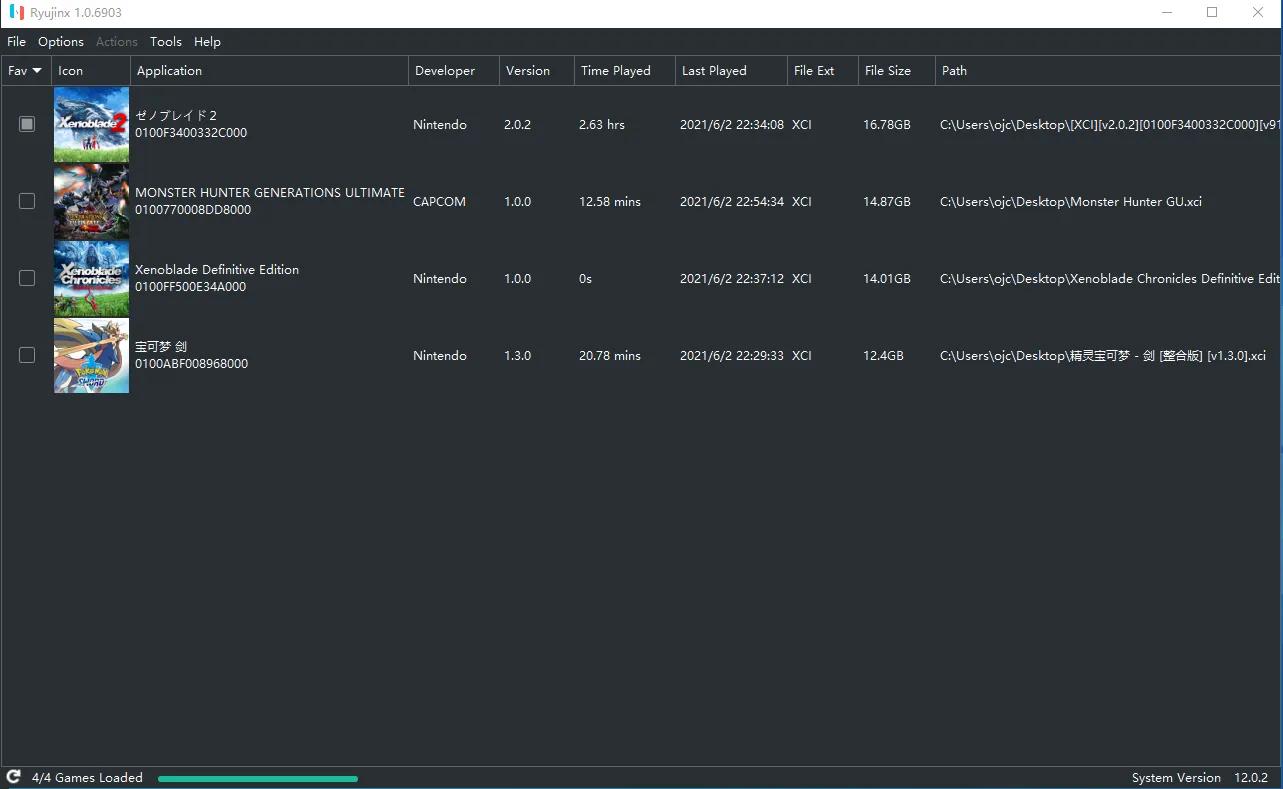Click last played 2021/6/2 22:54:34
The image size is (1283, 789).
pyautogui.click(x=732, y=202)
